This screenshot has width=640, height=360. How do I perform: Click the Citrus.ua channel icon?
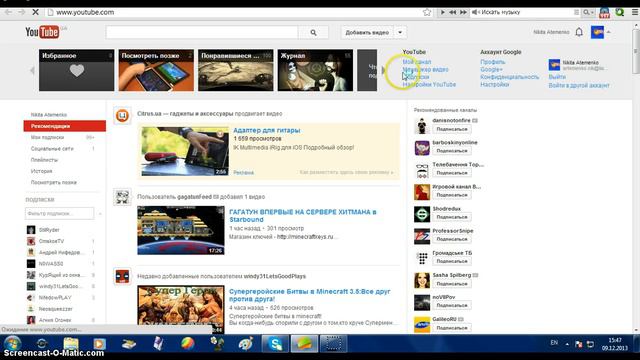pos(122,116)
